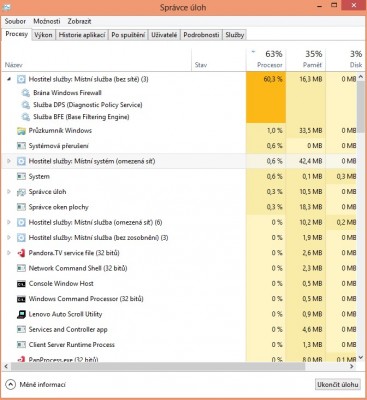367x400 pixels.
Task: Open the Možnosti menu
Action: [x=47, y=21]
